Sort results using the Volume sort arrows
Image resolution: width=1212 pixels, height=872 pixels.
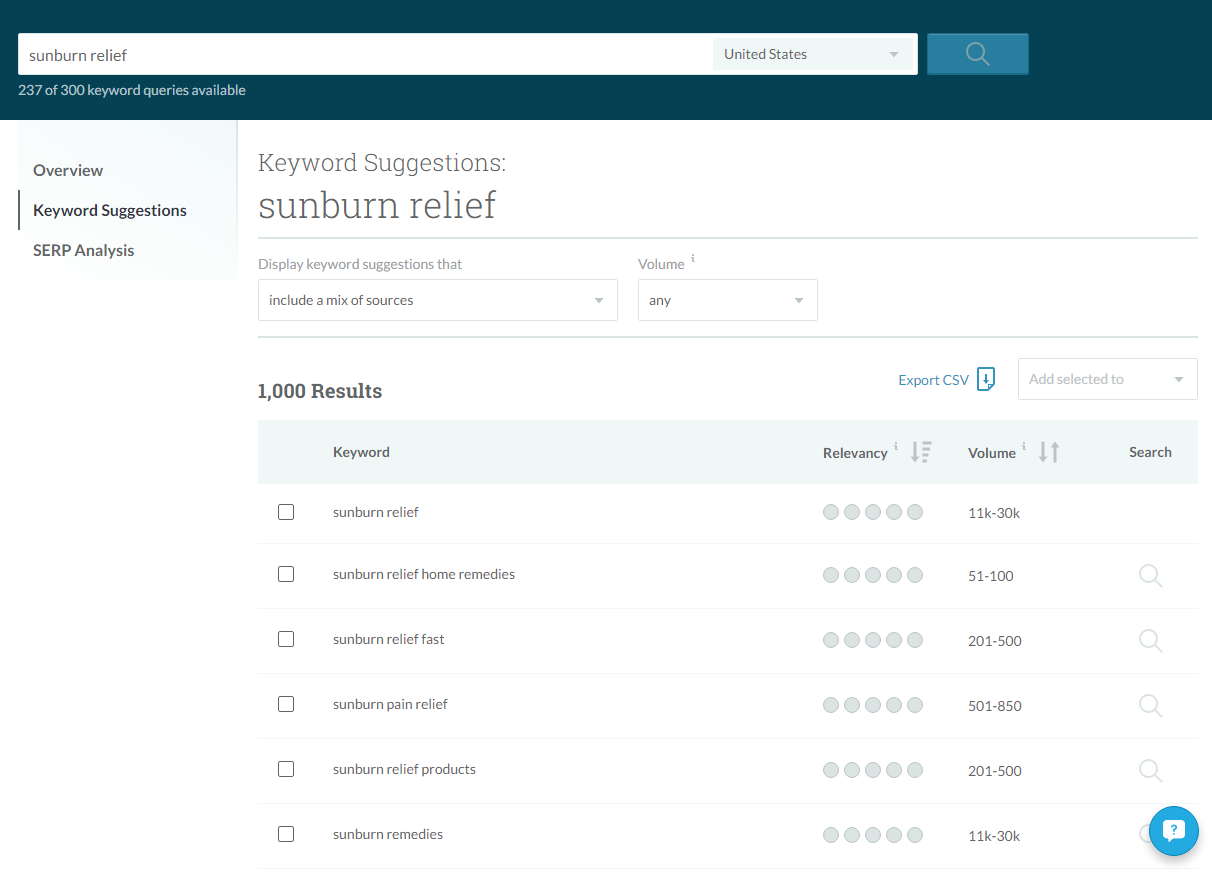(1048, 451)
